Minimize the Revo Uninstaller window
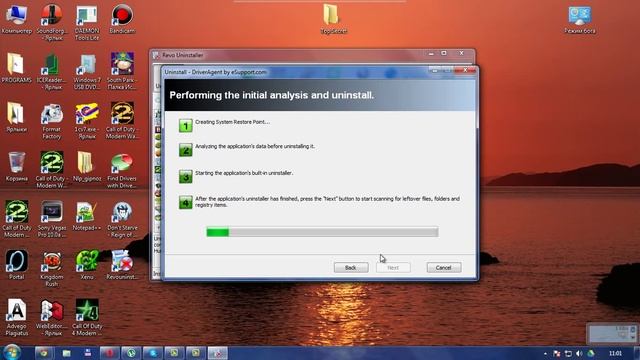 click(x=431, y=53)
